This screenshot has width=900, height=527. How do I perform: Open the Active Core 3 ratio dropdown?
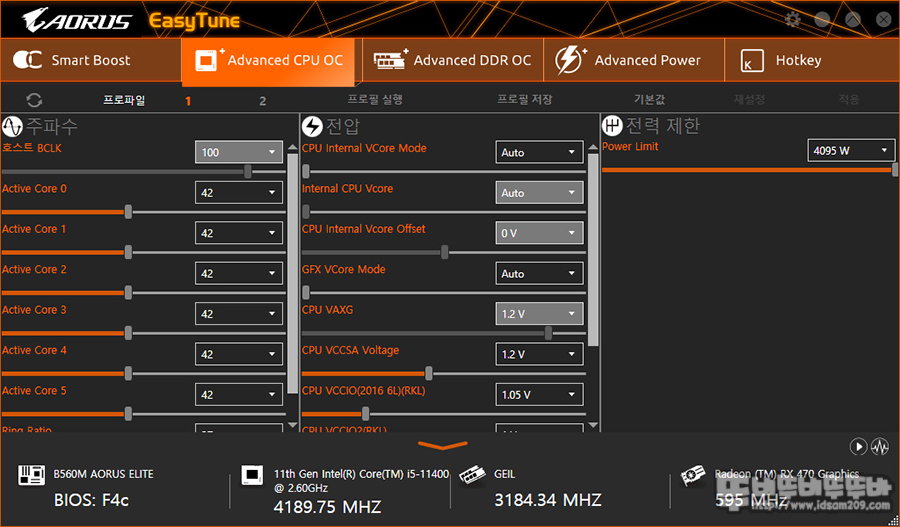click(x=239, y=313)
